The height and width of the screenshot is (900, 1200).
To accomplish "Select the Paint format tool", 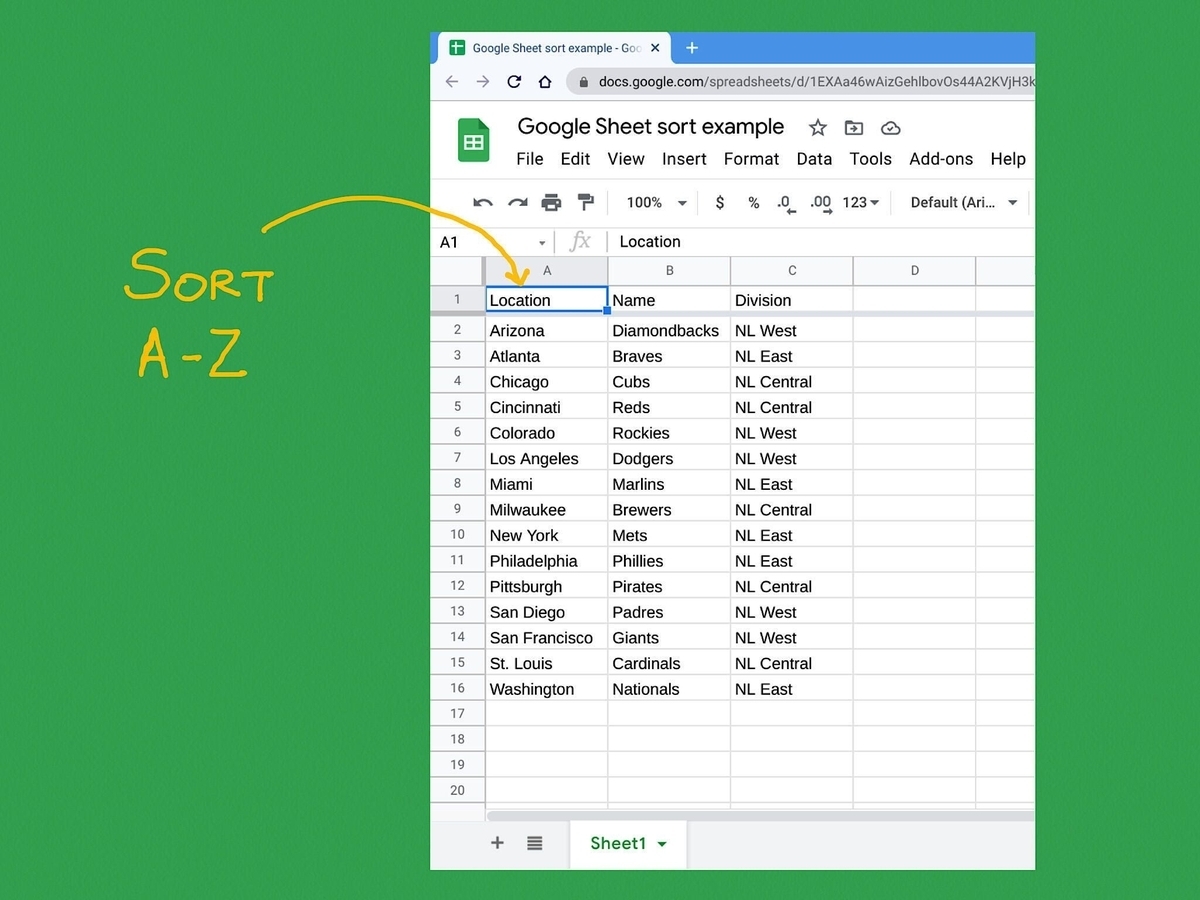I will [586, 202].
